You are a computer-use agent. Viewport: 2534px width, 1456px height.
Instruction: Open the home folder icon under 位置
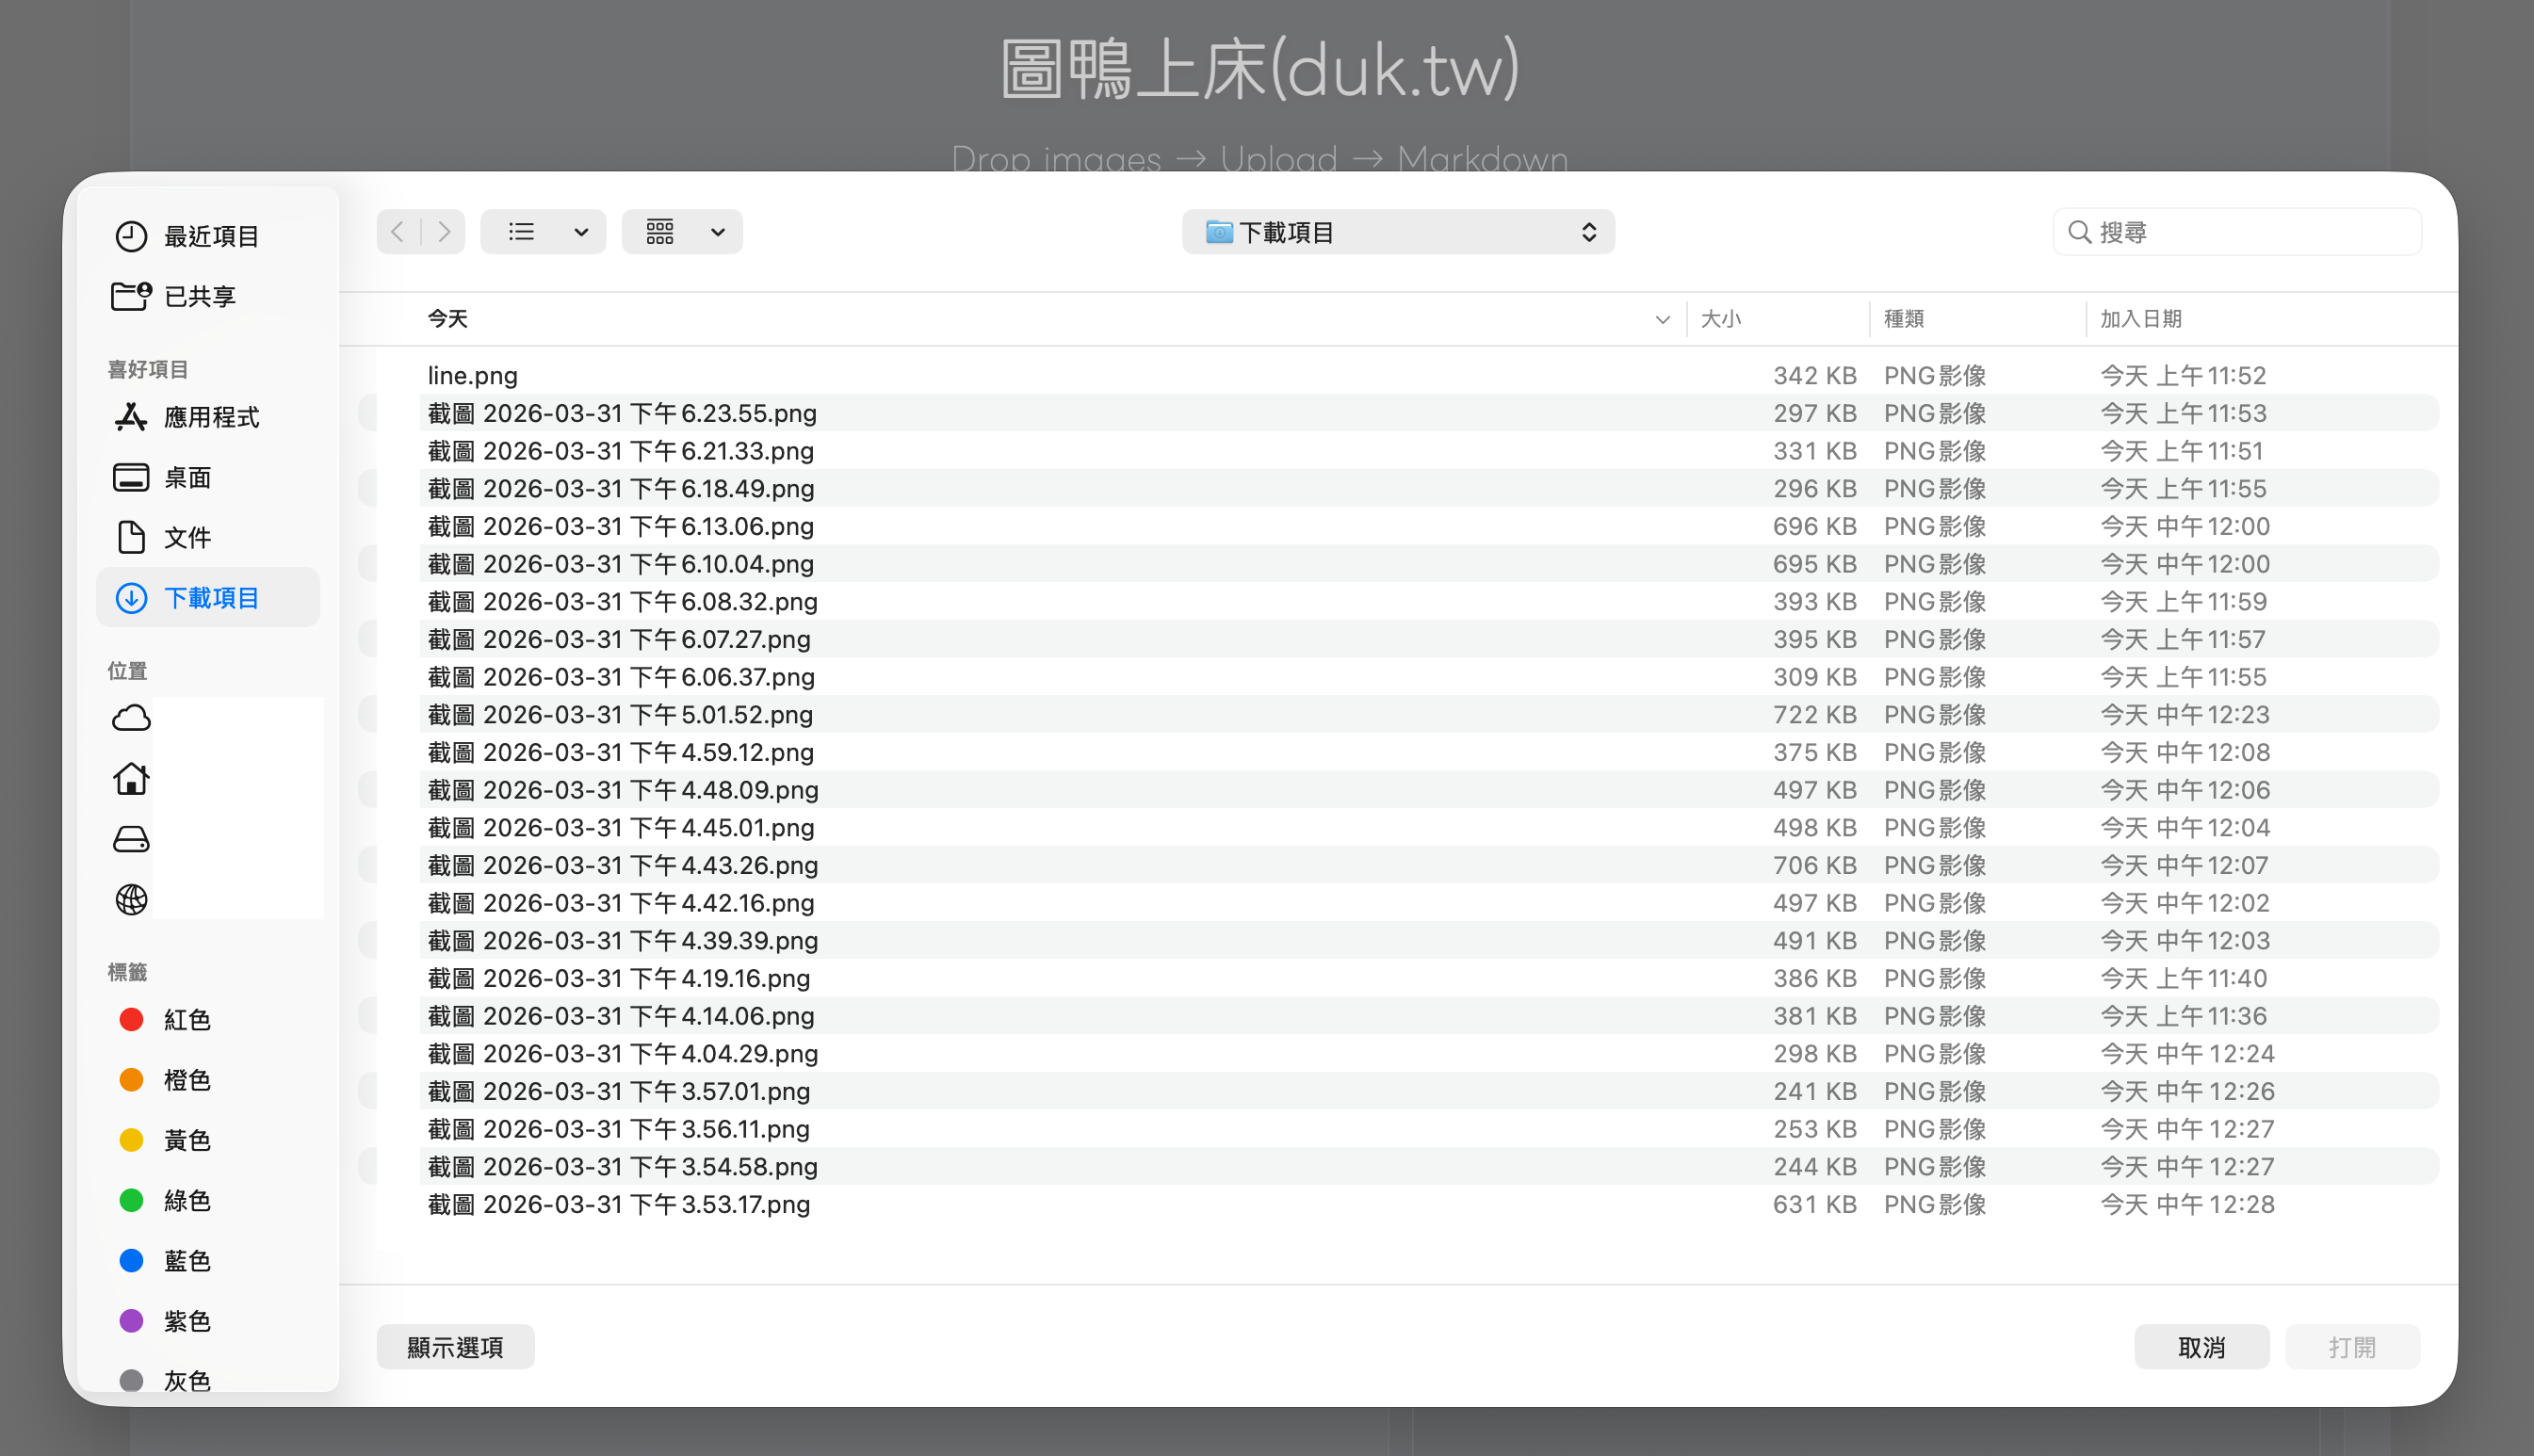click(x=130, y=779)
